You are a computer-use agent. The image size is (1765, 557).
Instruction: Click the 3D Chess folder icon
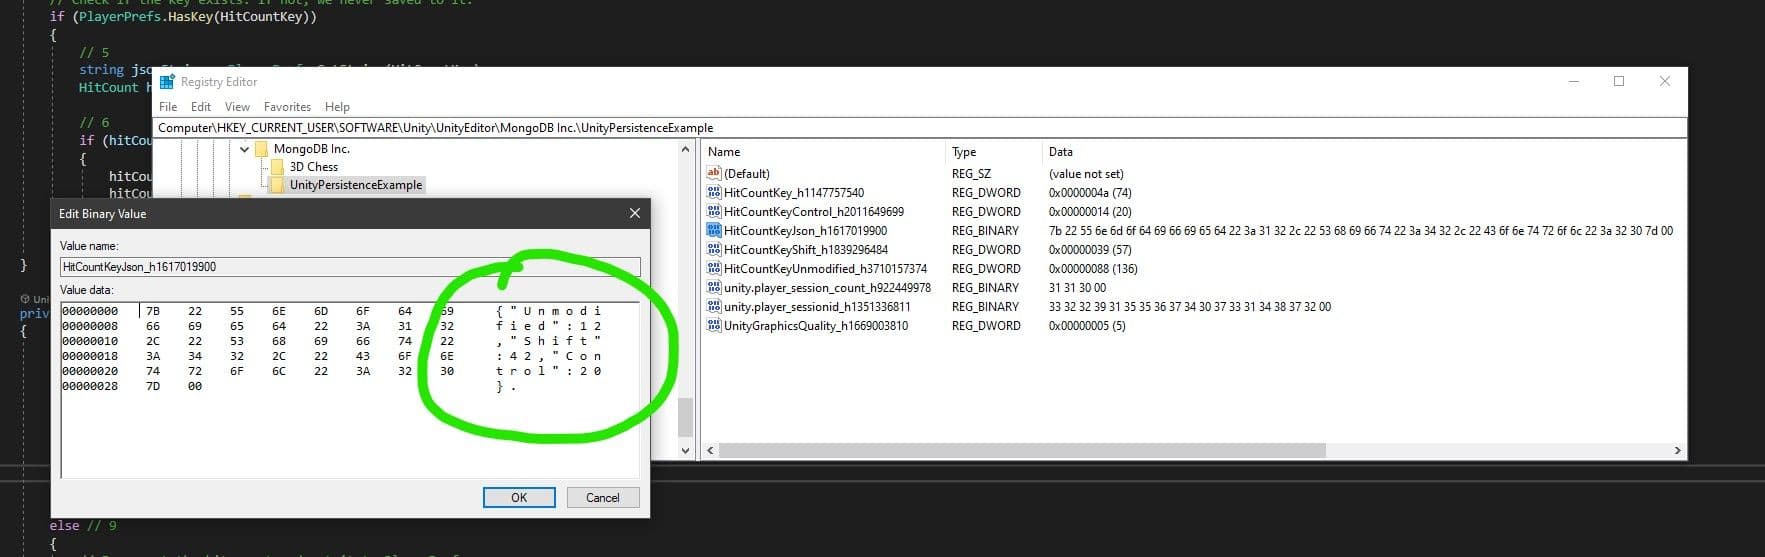pos(277,167)
